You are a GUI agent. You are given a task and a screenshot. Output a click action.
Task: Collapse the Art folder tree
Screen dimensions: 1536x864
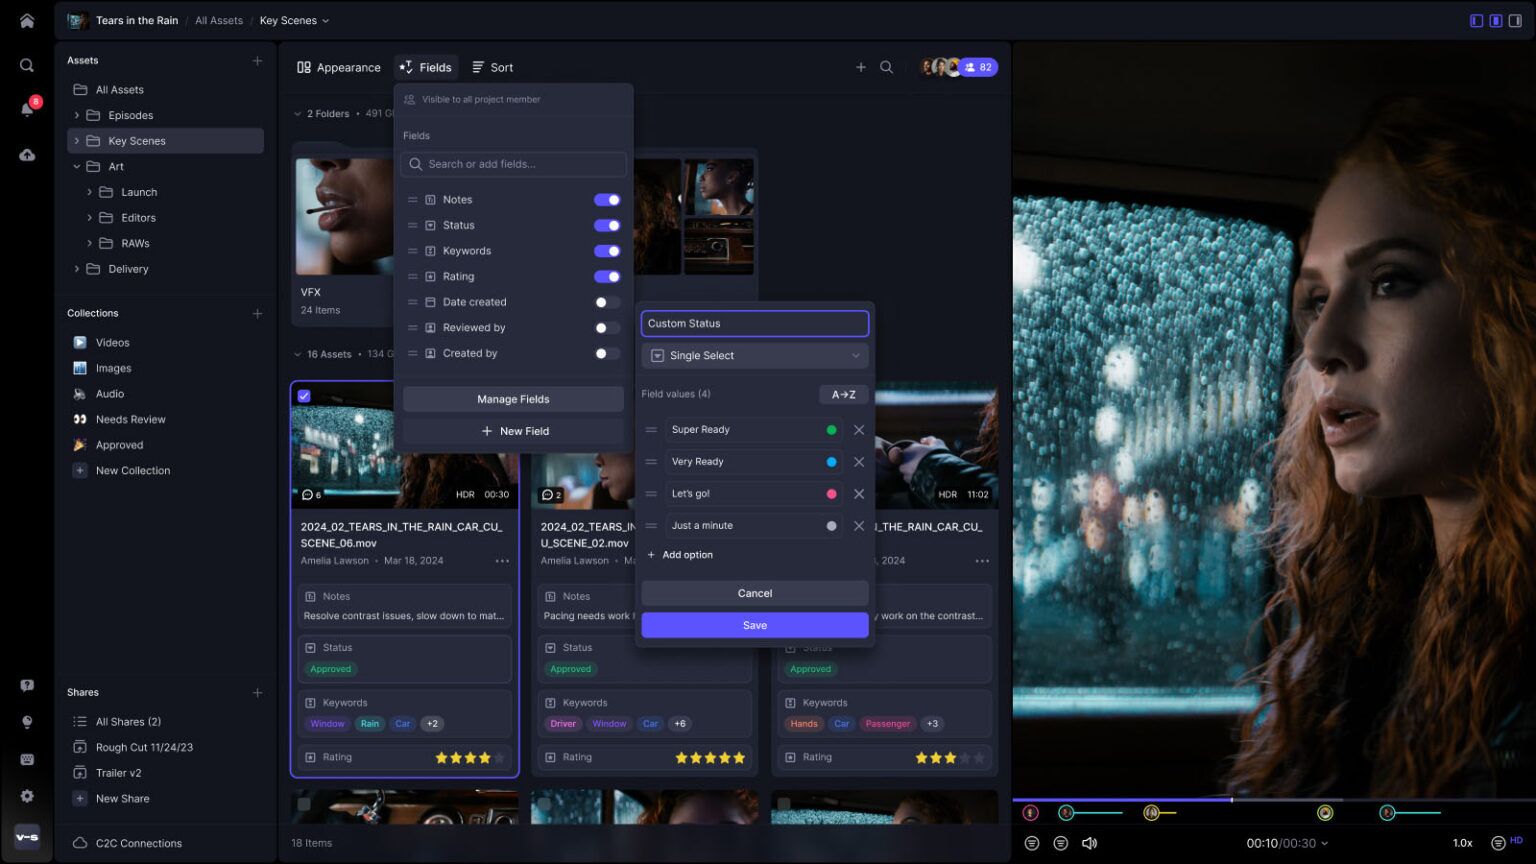coord(75,166)
